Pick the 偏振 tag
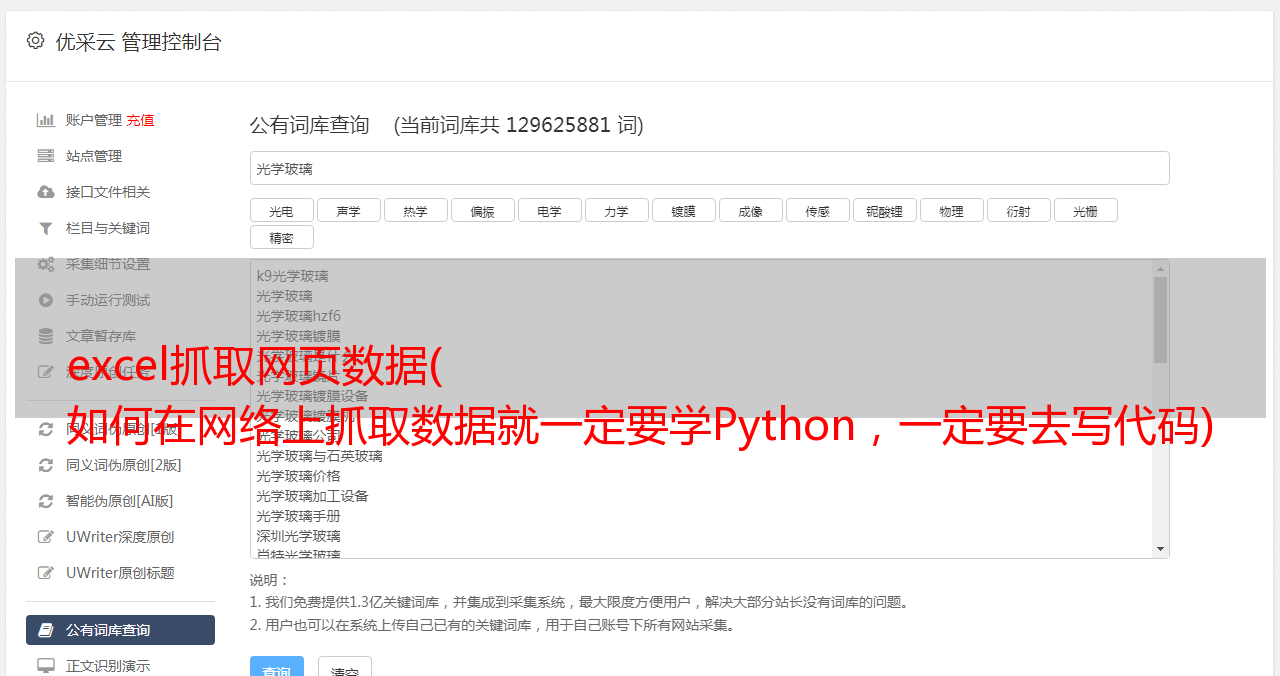The height and width of the screenshot is (676, 1280). click(x=482, y=211)
